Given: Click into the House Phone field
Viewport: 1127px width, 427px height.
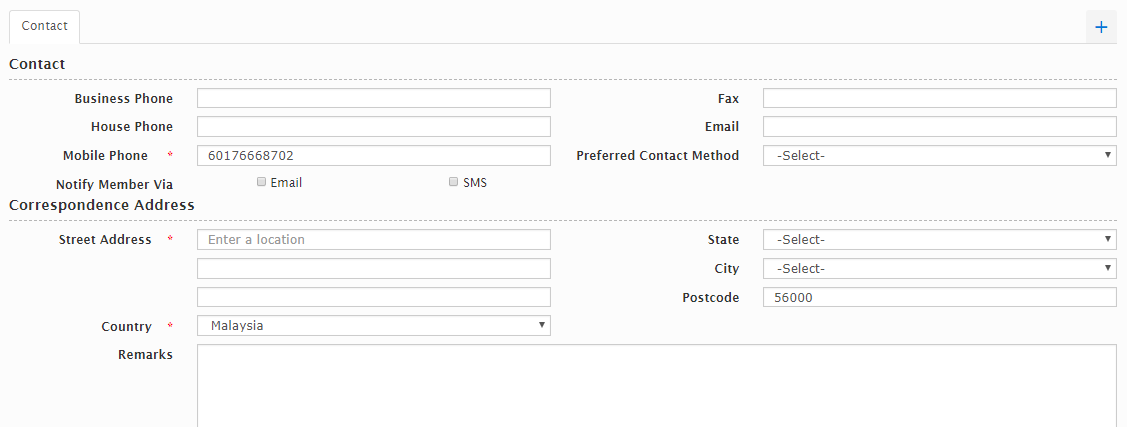Looking at the screenshot, I should point(373,127).
